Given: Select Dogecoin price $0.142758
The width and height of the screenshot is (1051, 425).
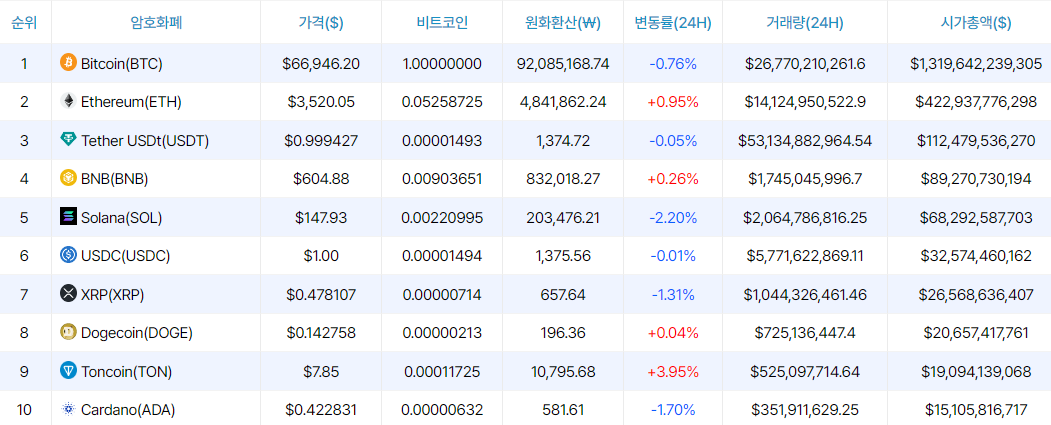Looking at the screenshot, I should pos(321,332).
